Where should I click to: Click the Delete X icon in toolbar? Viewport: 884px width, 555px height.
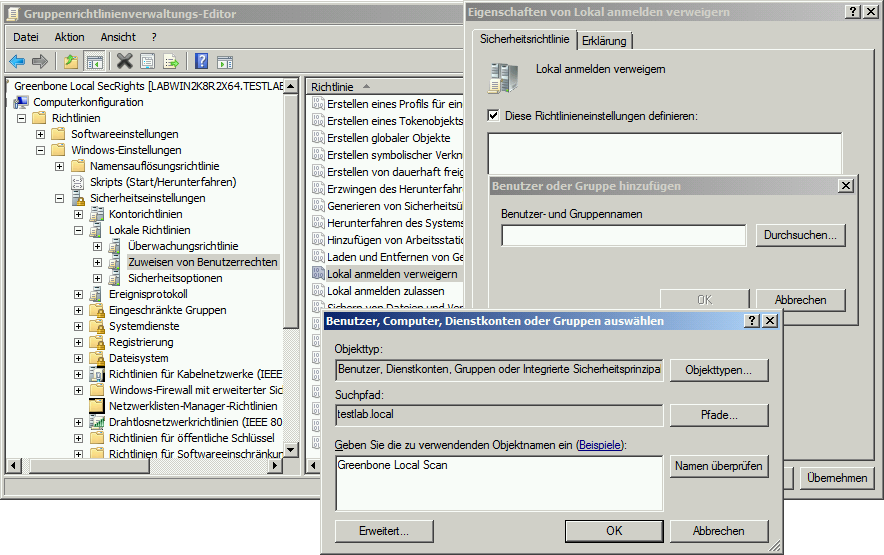(x=125, y=62)
